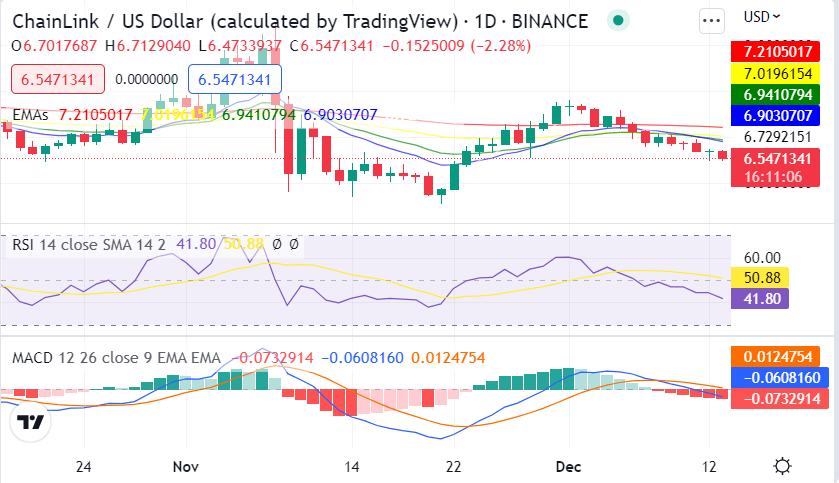Select the MACD 12 26 close 9 legend
This screenshot has width=839, height=483.
[x=116, y=357]
